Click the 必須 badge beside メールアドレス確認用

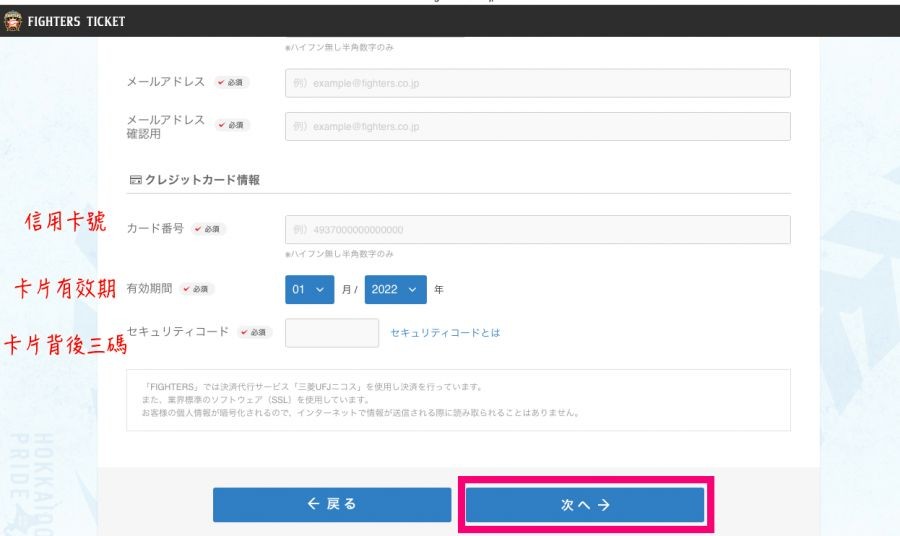point(232,126)
